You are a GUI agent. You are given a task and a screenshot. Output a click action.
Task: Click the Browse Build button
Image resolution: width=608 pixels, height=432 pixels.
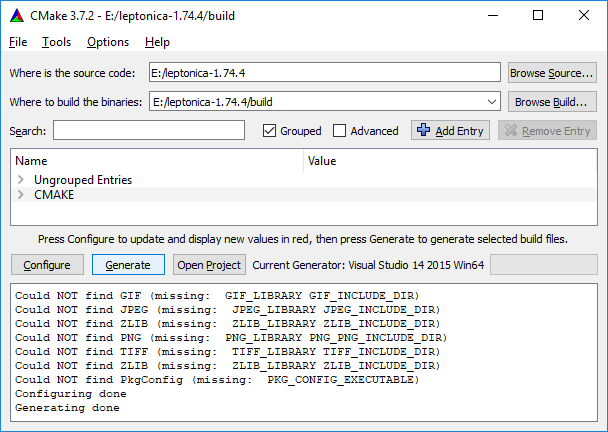coord(552,102)
